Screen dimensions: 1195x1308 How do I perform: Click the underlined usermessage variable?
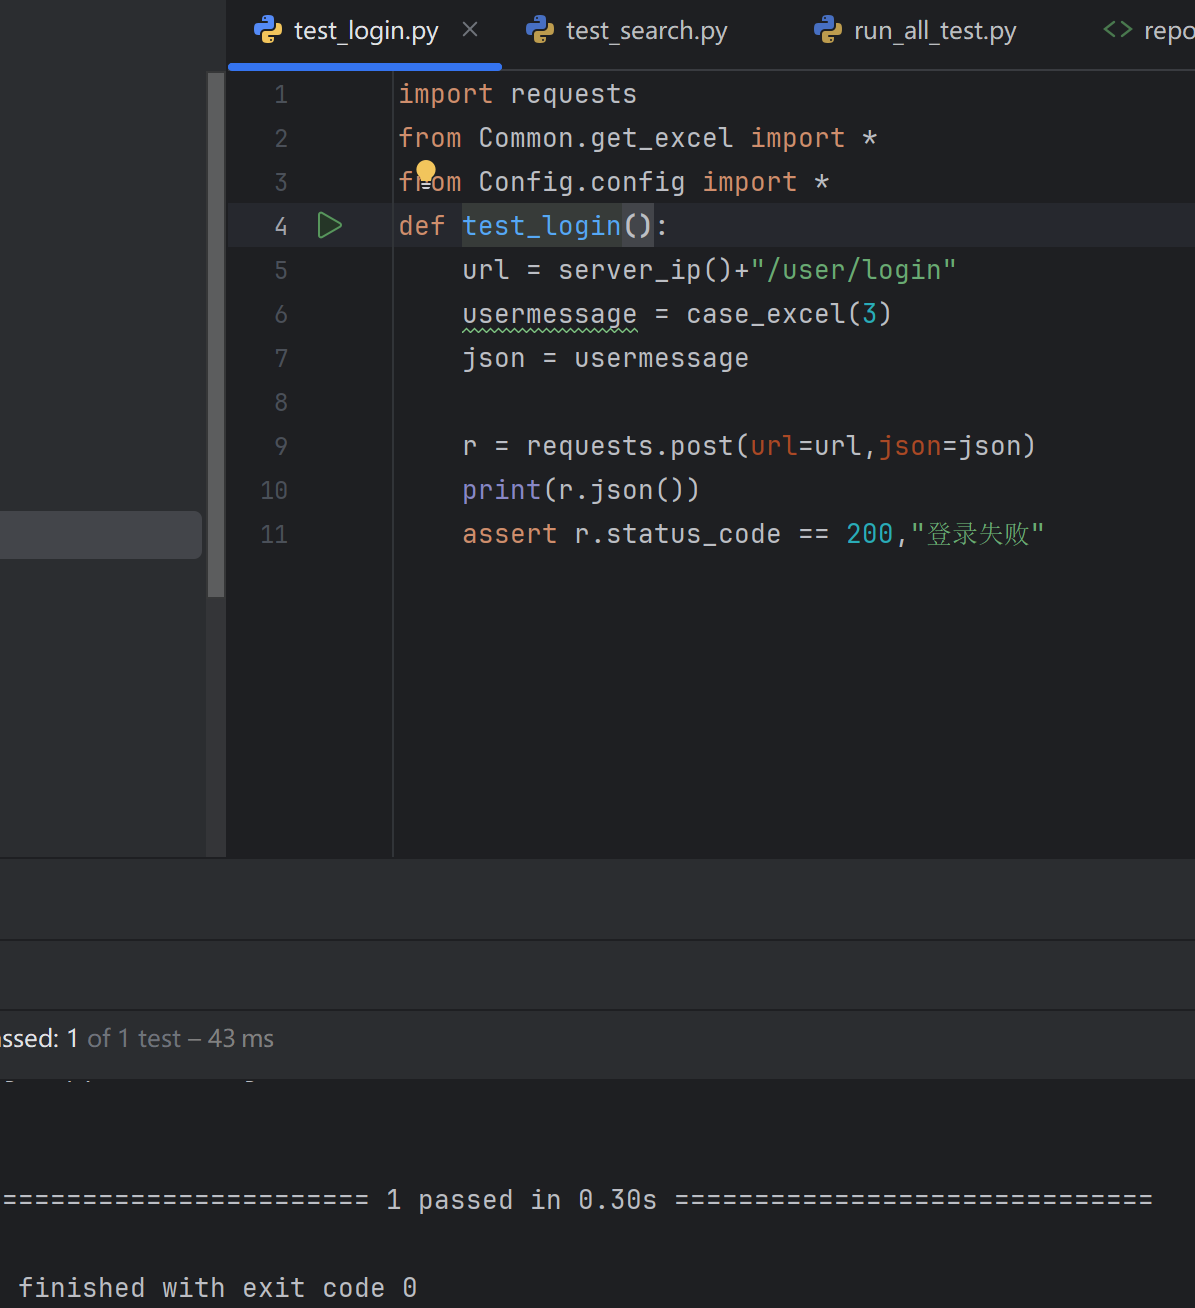550,314
